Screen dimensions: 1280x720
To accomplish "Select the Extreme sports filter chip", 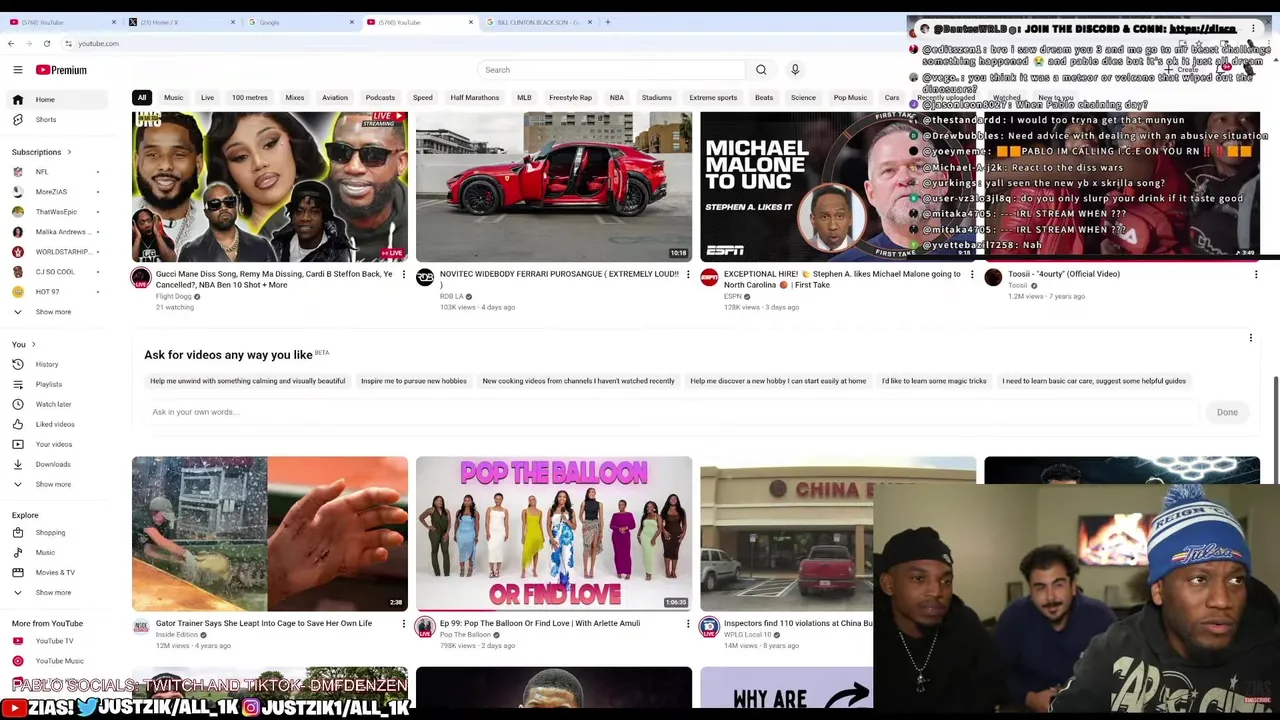I will (713, 98).
